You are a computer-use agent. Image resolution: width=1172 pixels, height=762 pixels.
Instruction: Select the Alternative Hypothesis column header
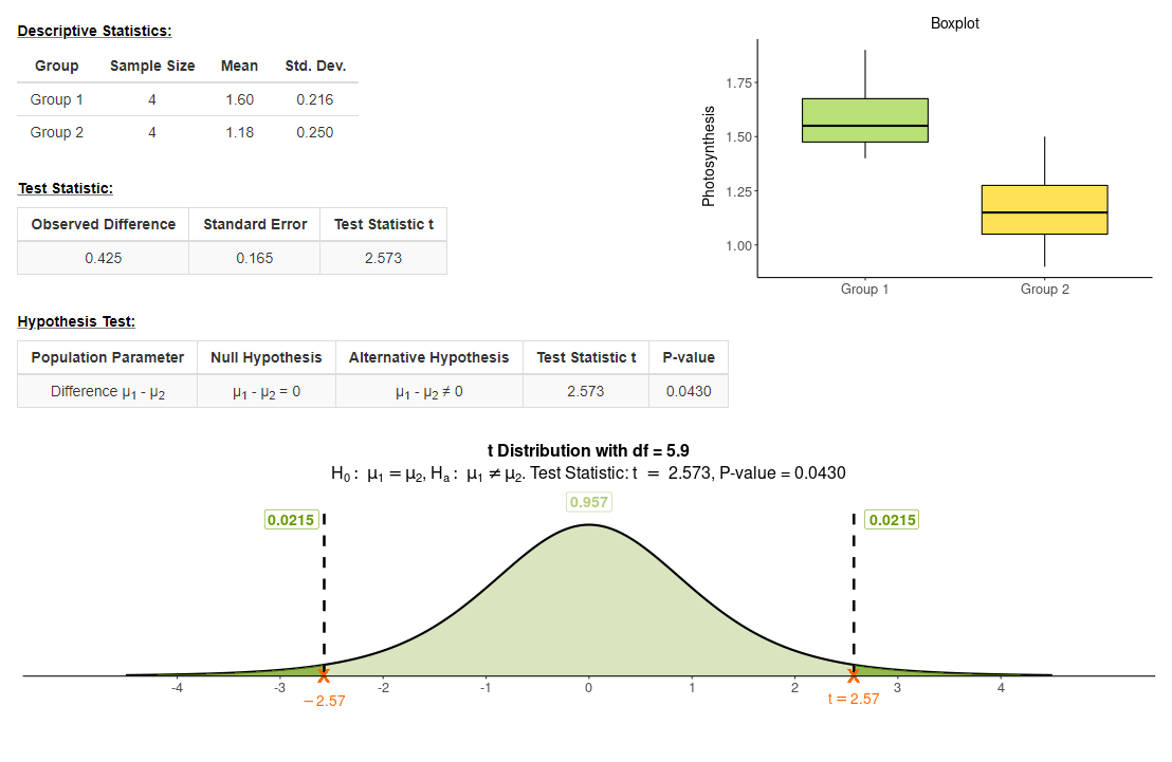pos(428,357)
